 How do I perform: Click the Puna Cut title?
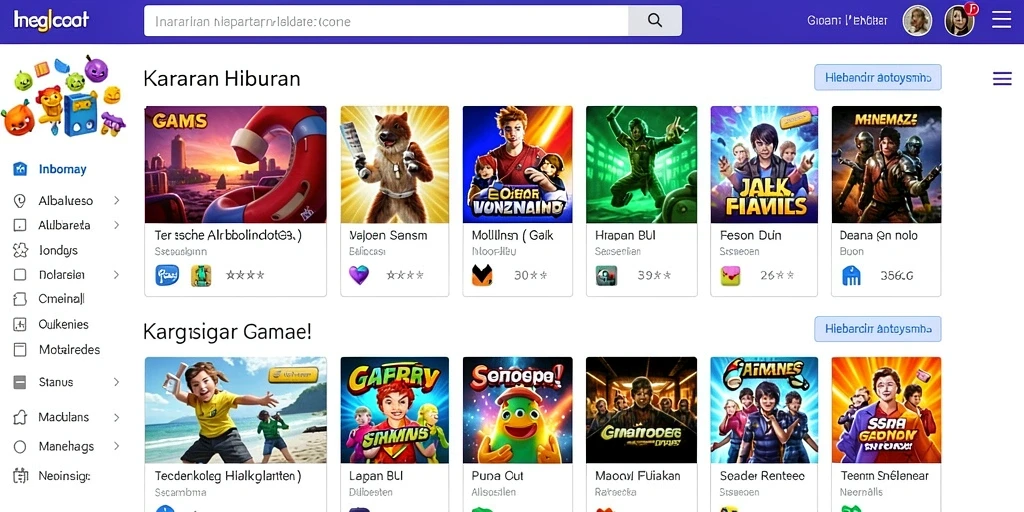point(498,476)
